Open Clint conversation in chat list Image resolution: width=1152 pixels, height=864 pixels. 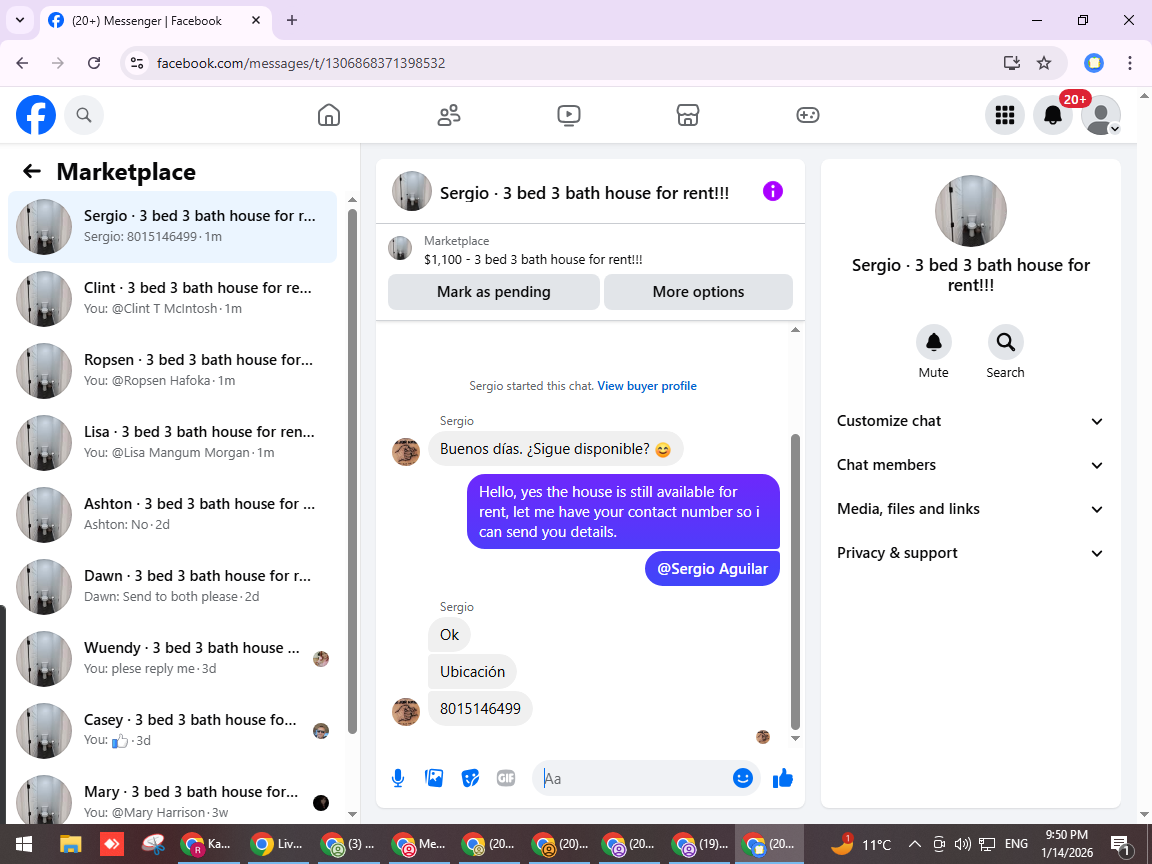[x=173, y=298]
